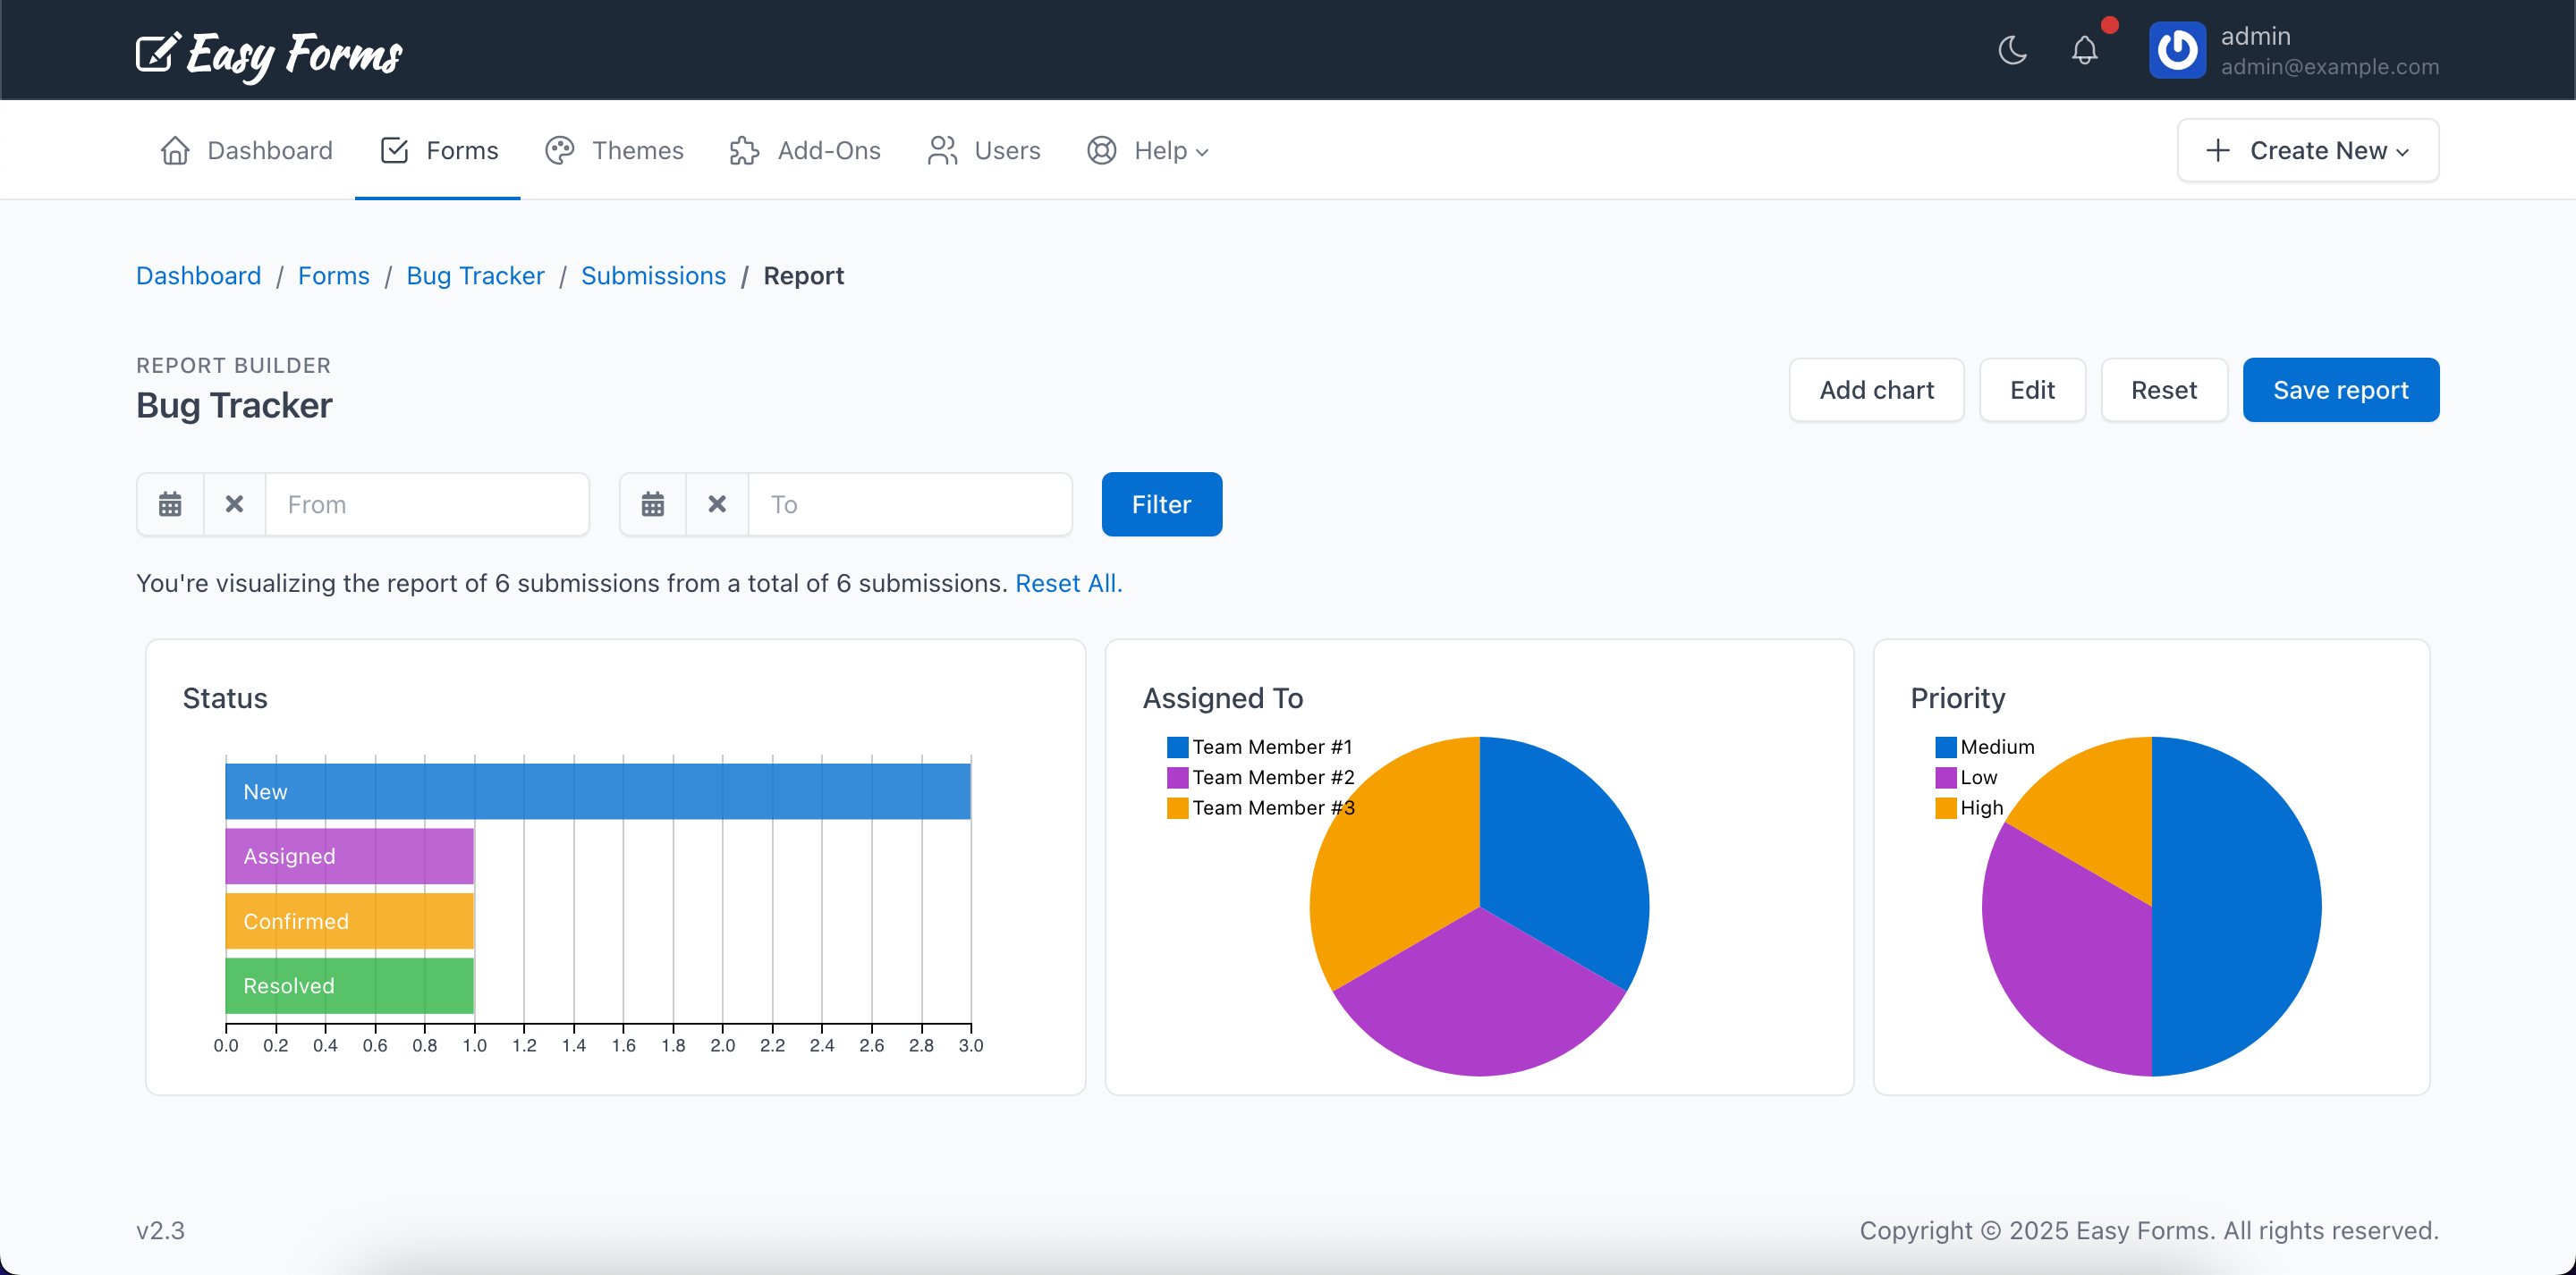
Task: Open the To date calendar picker
Action: click(x=653, y=504)
